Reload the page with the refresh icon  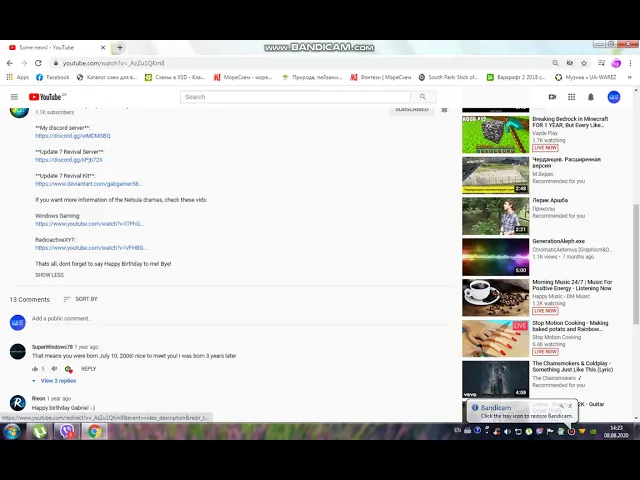[x=38, y=63]
